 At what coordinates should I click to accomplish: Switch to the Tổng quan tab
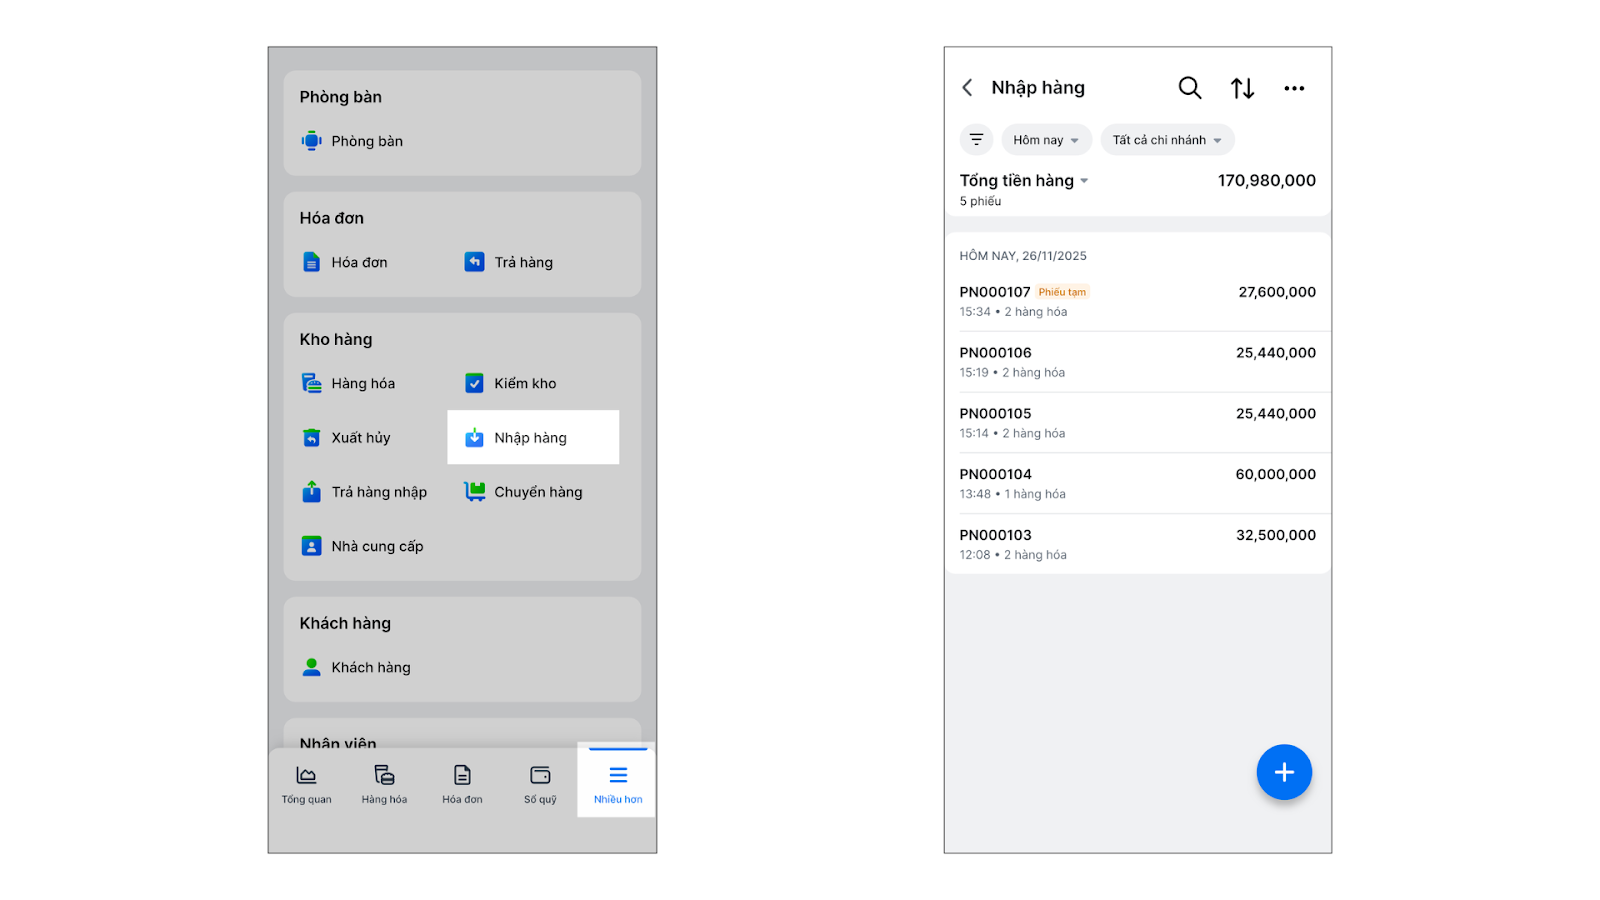pos(306,784)
